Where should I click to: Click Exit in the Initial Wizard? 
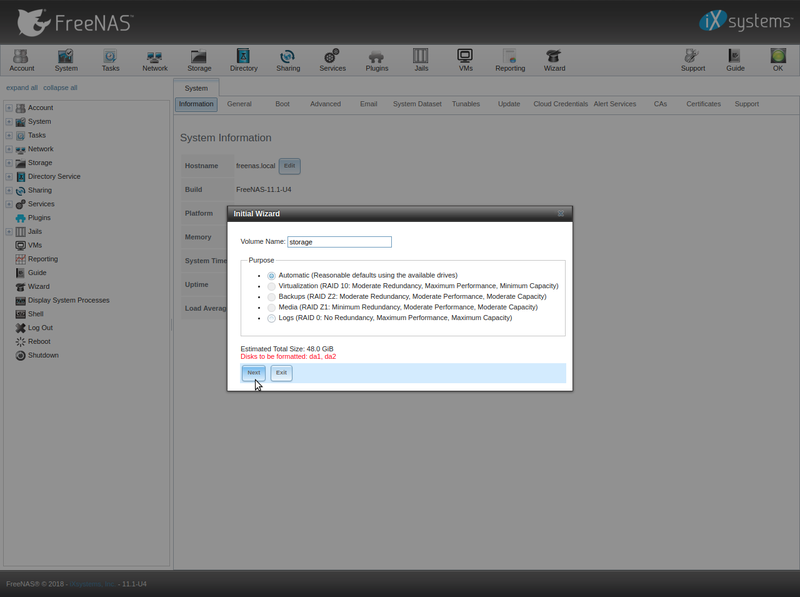click(281, 373)
